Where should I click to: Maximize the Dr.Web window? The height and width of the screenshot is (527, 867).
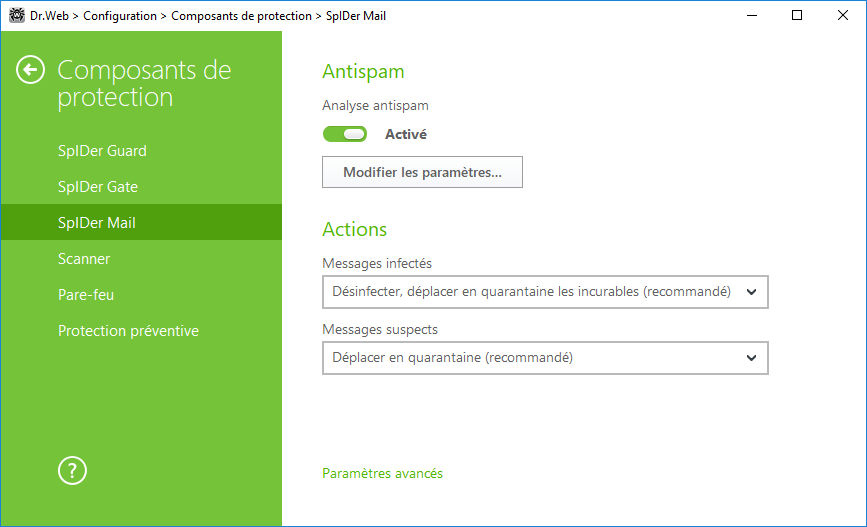(x=797, y=15)
